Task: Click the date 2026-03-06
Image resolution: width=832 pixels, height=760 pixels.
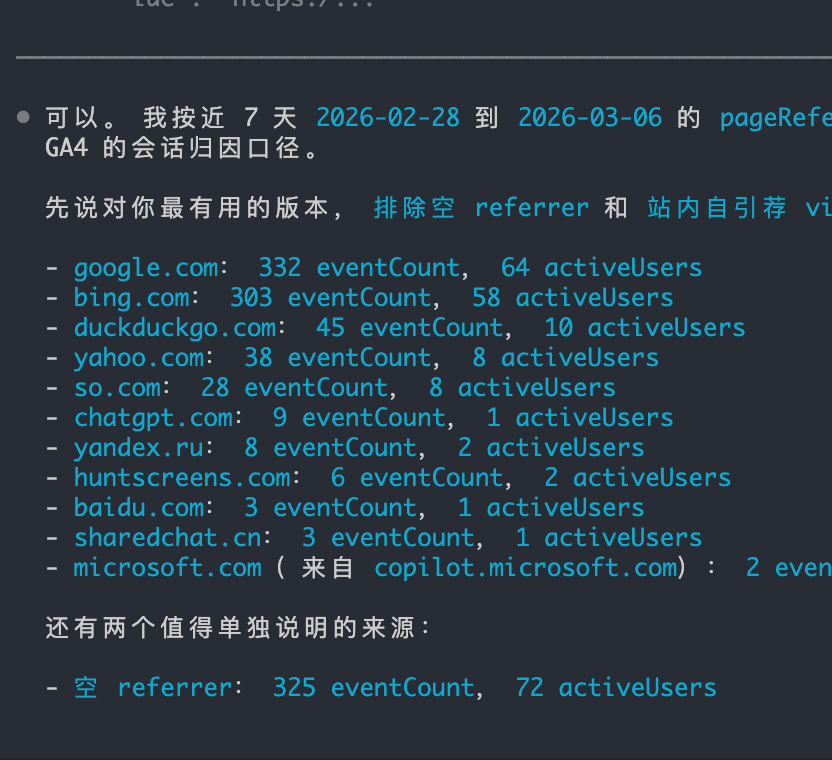Action: point(590,117)
